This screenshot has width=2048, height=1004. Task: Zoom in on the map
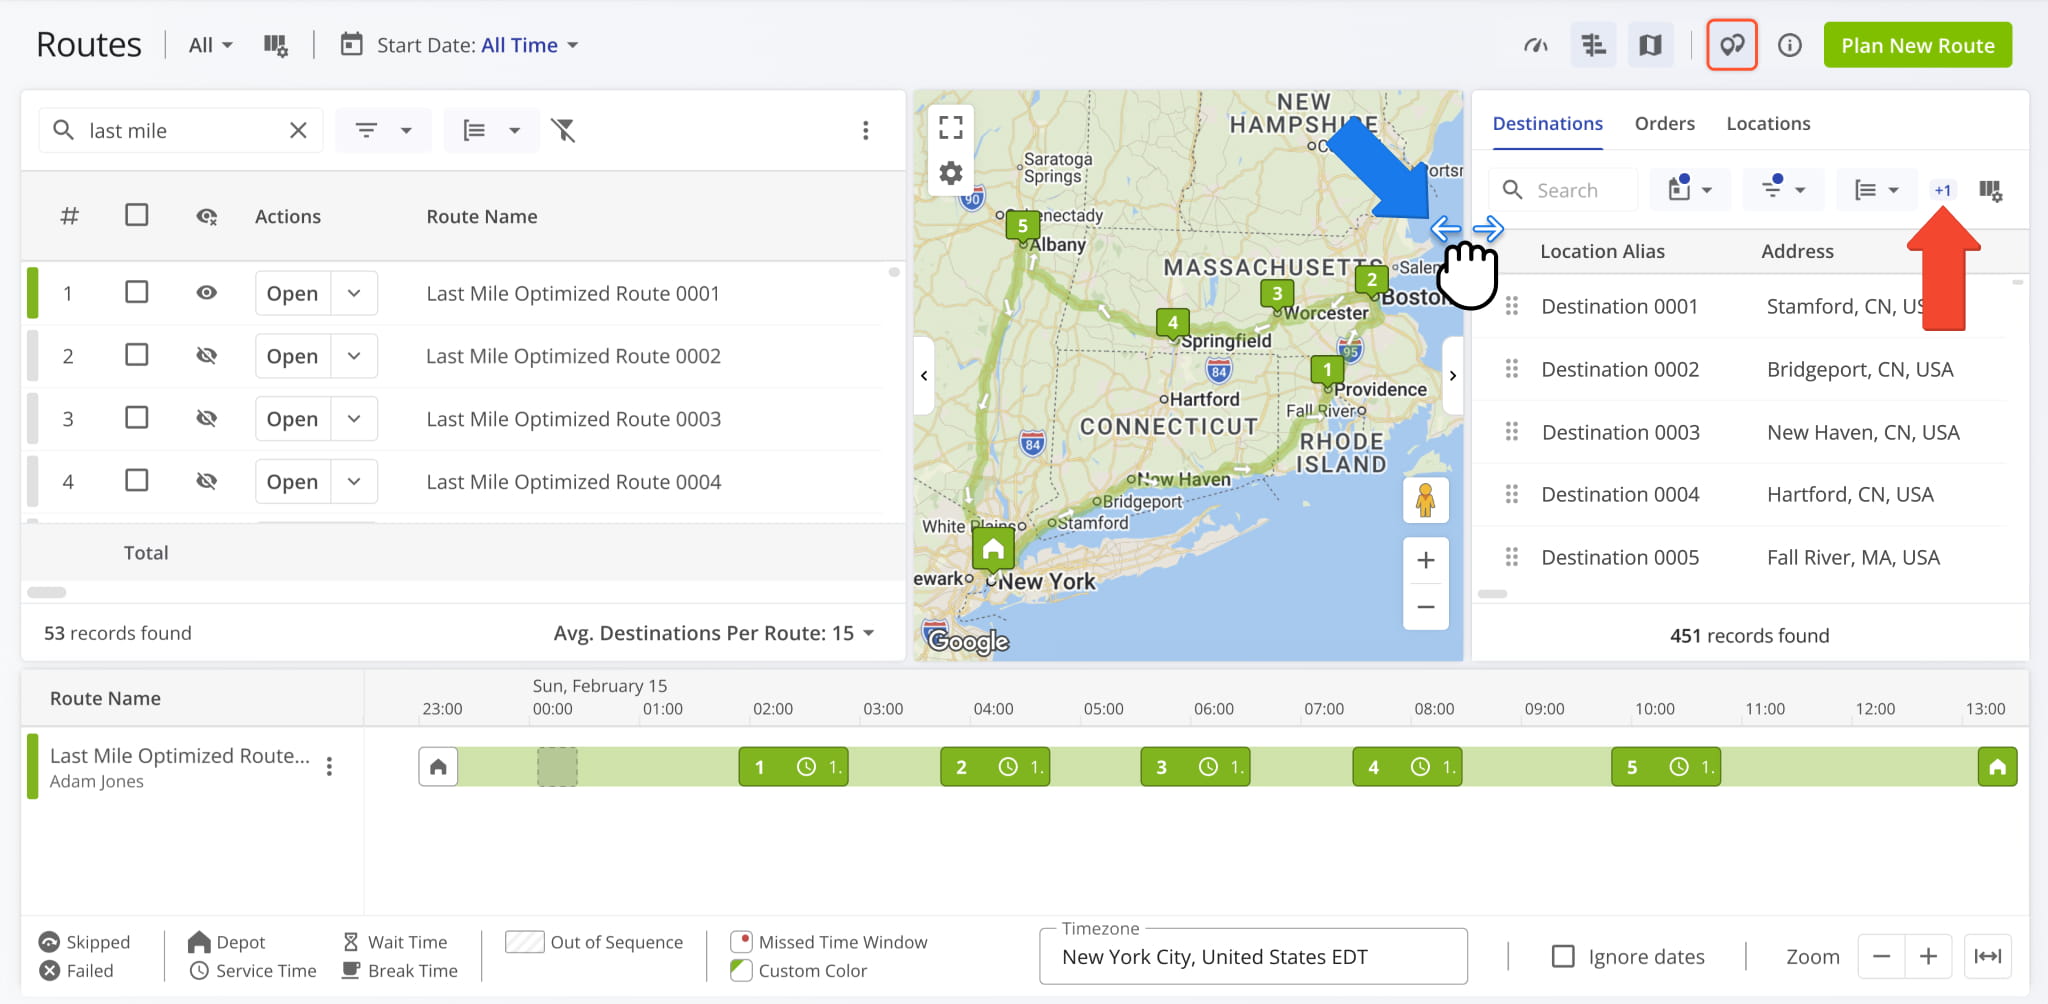[1426, 560]
